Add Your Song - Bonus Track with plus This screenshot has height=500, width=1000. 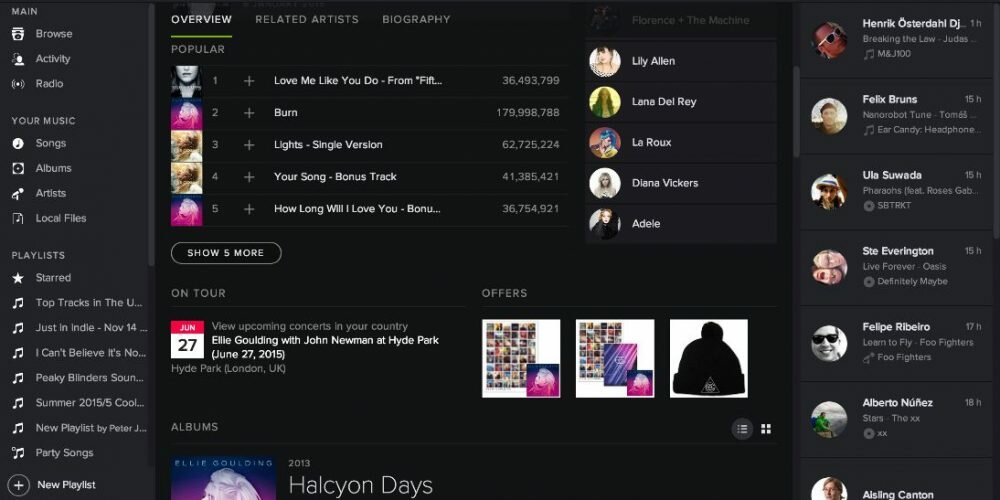tap(249, 177)
